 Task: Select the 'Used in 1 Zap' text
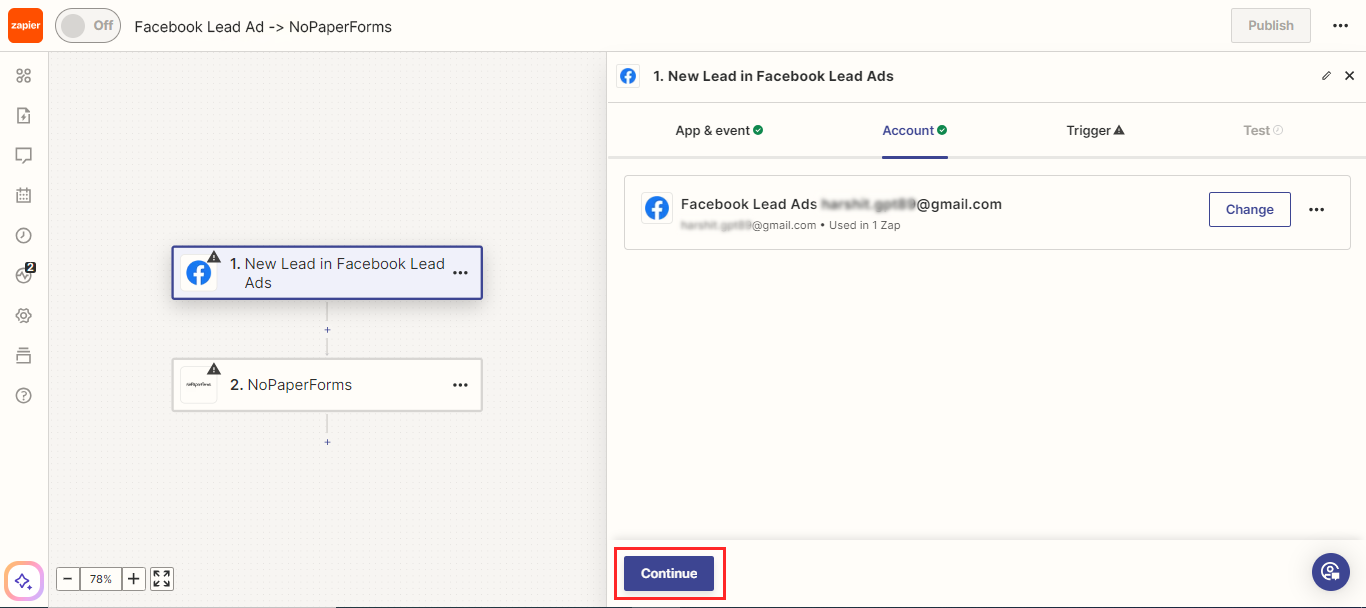click(x=865, y=226)
